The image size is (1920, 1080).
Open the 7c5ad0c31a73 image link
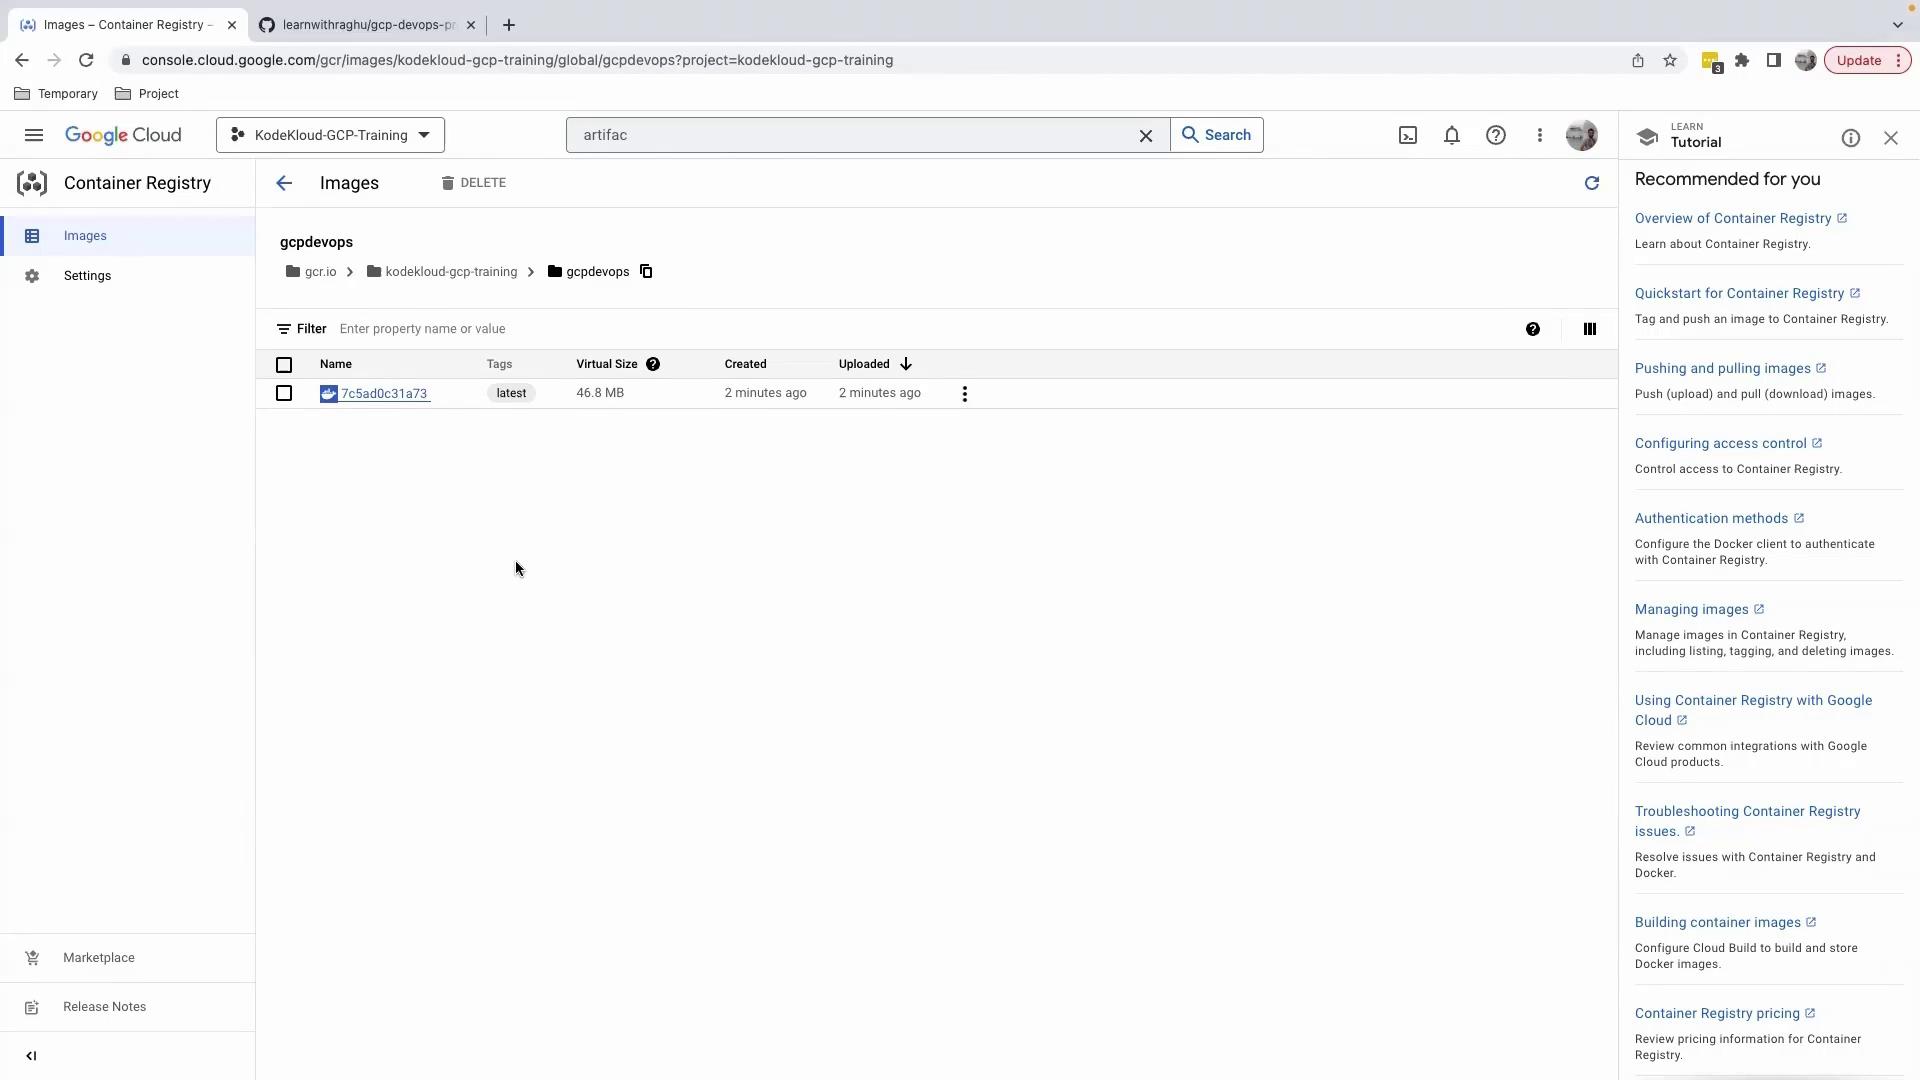point(384,394)
